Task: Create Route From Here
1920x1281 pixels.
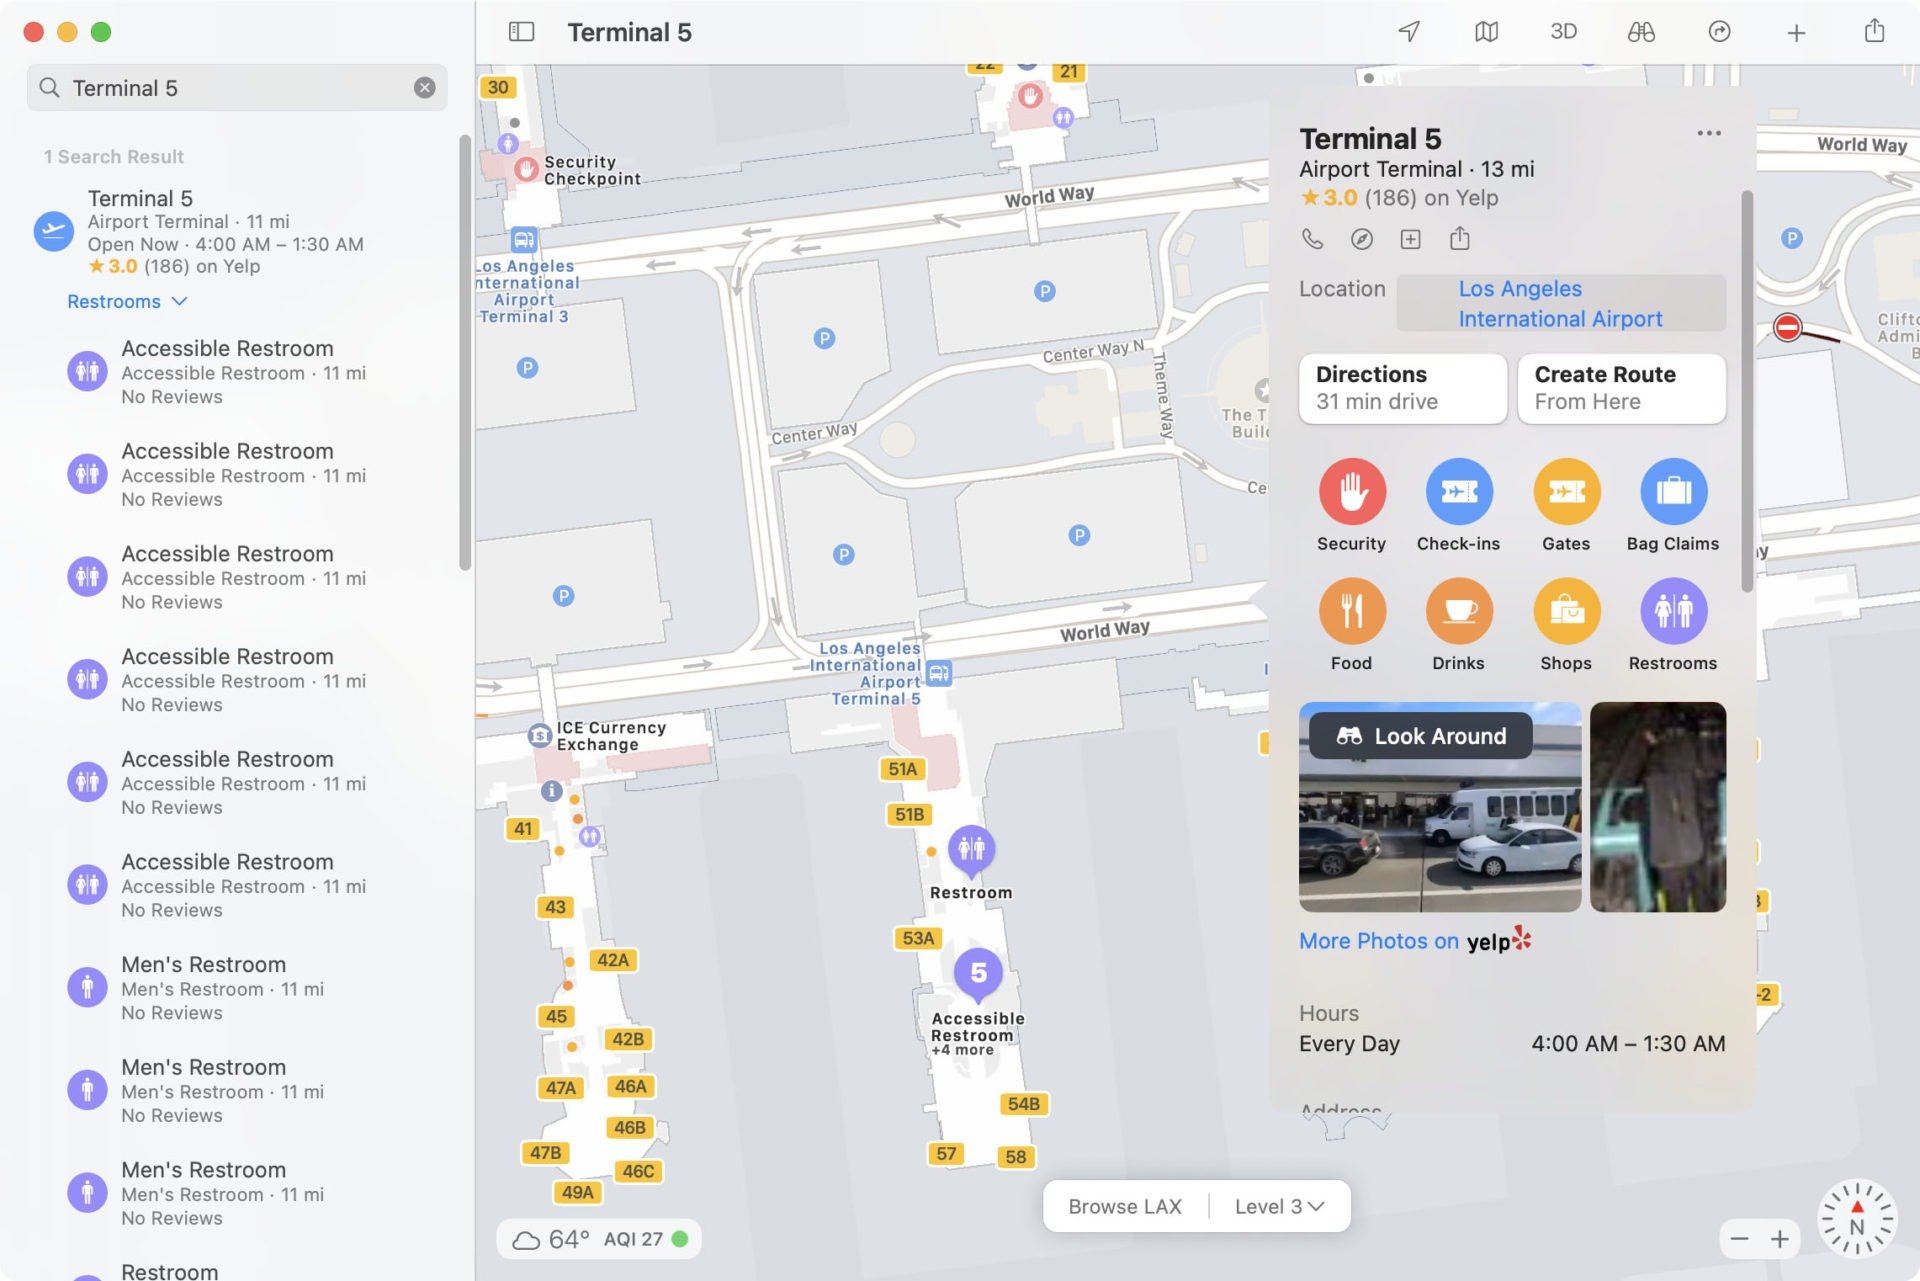Action: (1621, 388)
